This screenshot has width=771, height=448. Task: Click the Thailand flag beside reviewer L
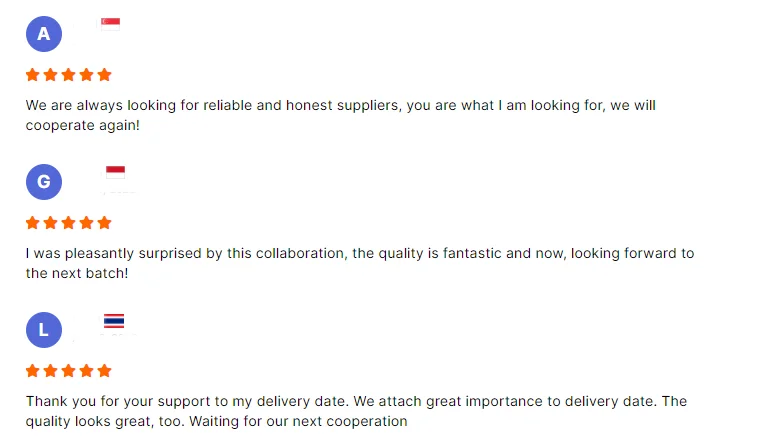point(114,321)
